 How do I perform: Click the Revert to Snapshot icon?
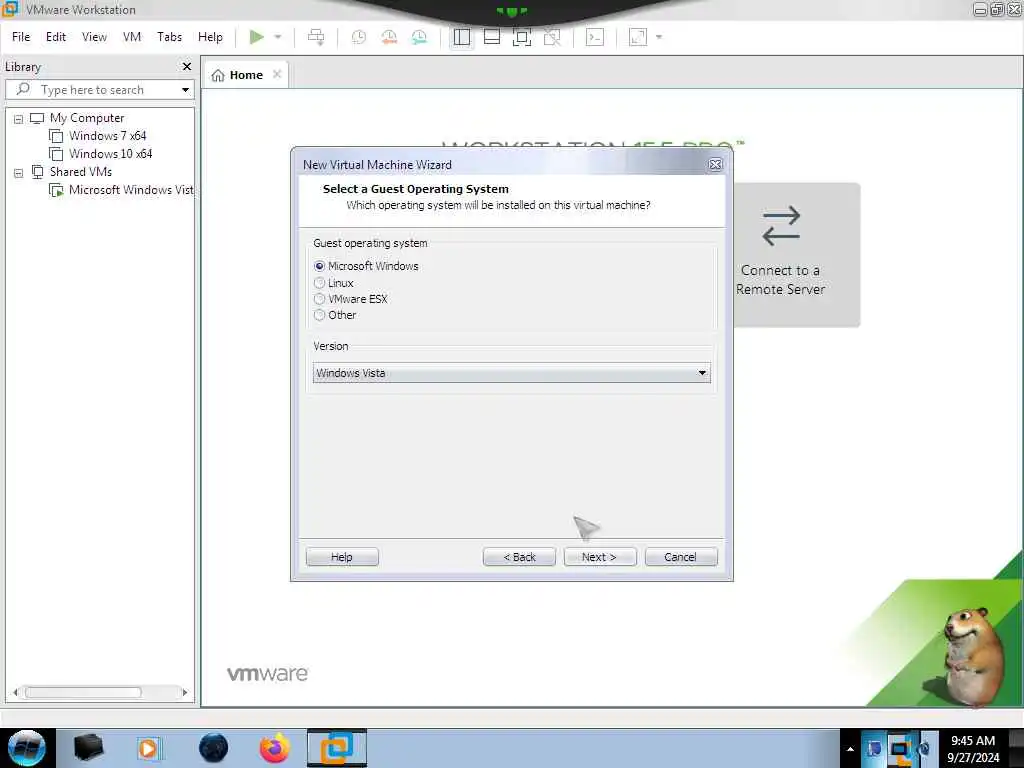[389, 37]
